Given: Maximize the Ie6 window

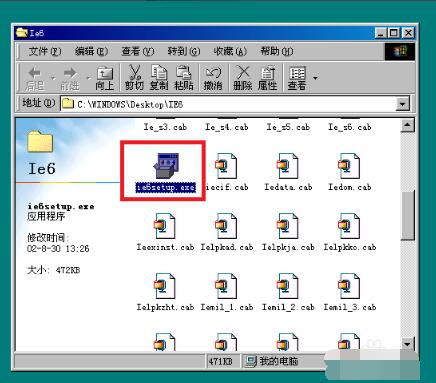Looking at the screenshot, I should click(394, 33).
